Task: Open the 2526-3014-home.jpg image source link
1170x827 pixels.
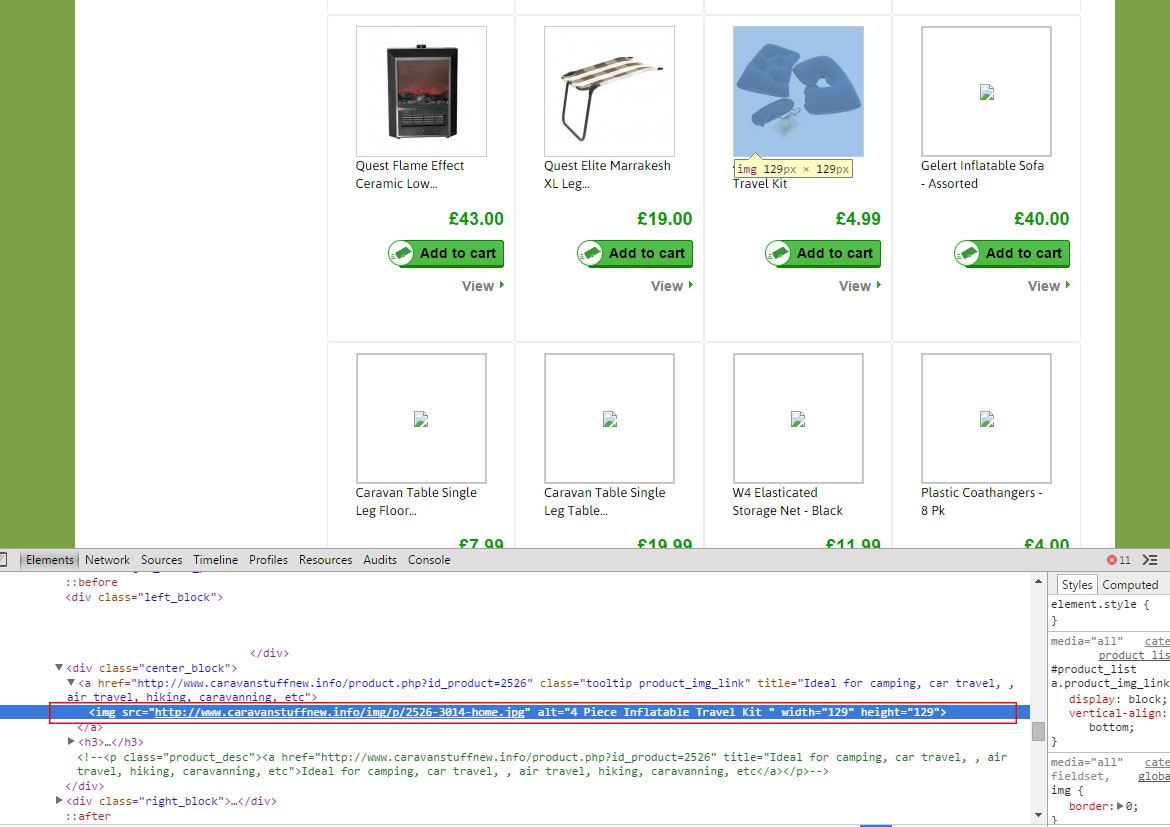Action: 340,712
